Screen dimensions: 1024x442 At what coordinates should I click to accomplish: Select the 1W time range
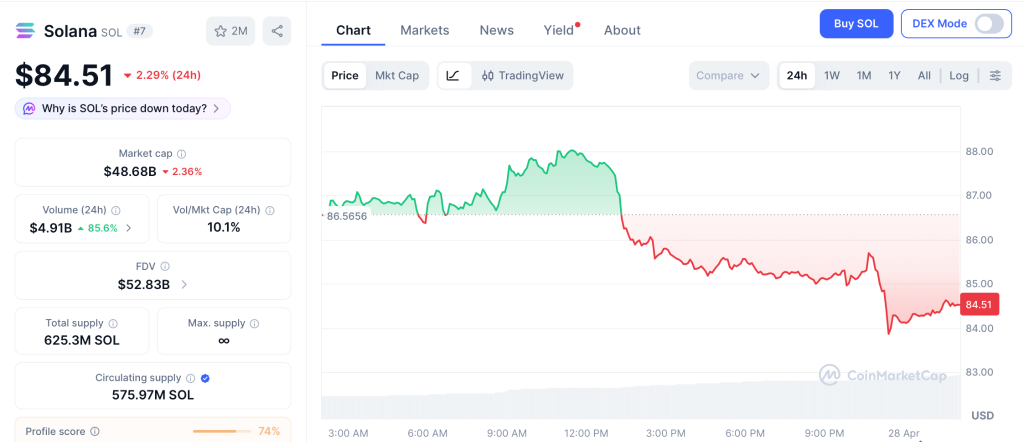(832, 76)
